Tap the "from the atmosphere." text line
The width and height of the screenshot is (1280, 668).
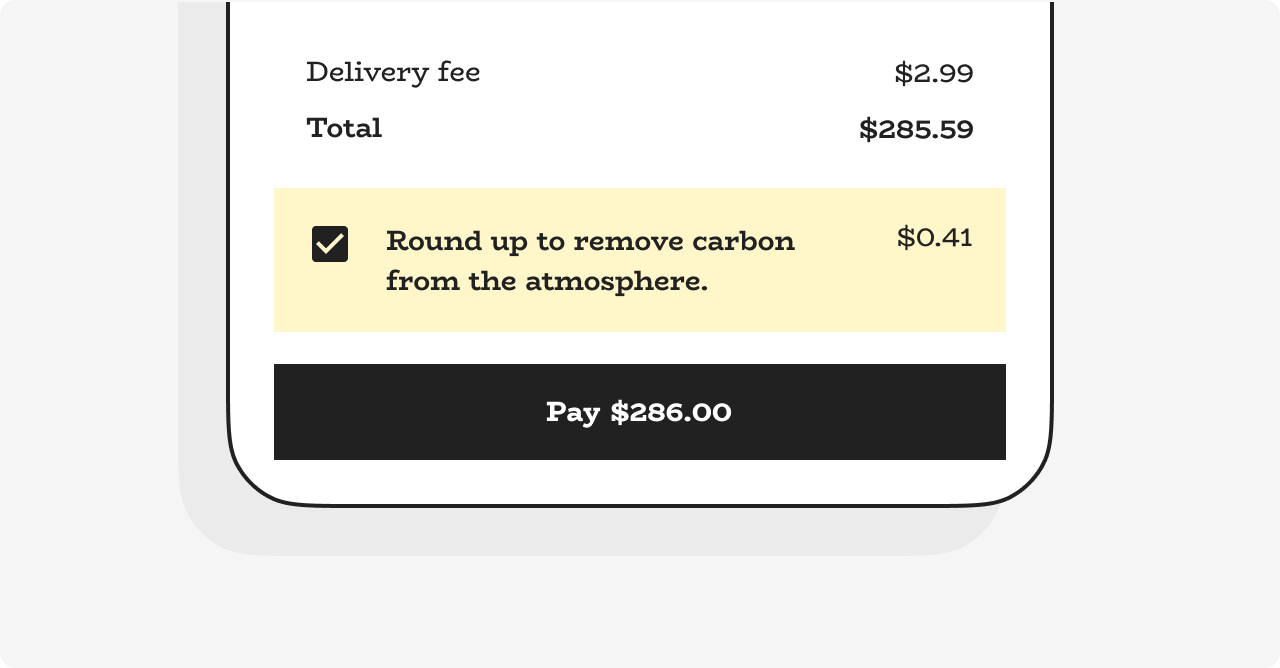[546, 282]
